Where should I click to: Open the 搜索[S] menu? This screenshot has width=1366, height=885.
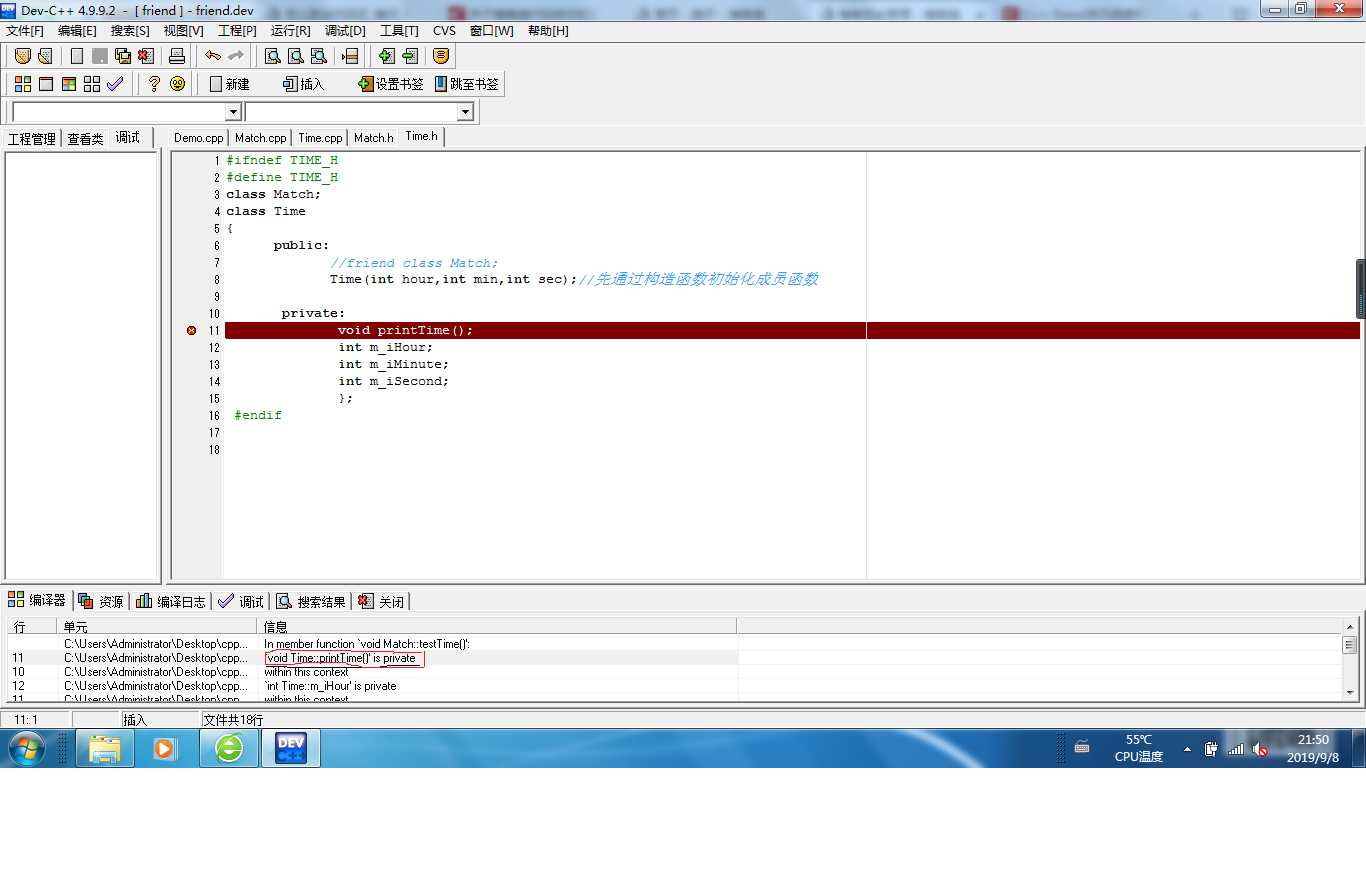(130, 31)
